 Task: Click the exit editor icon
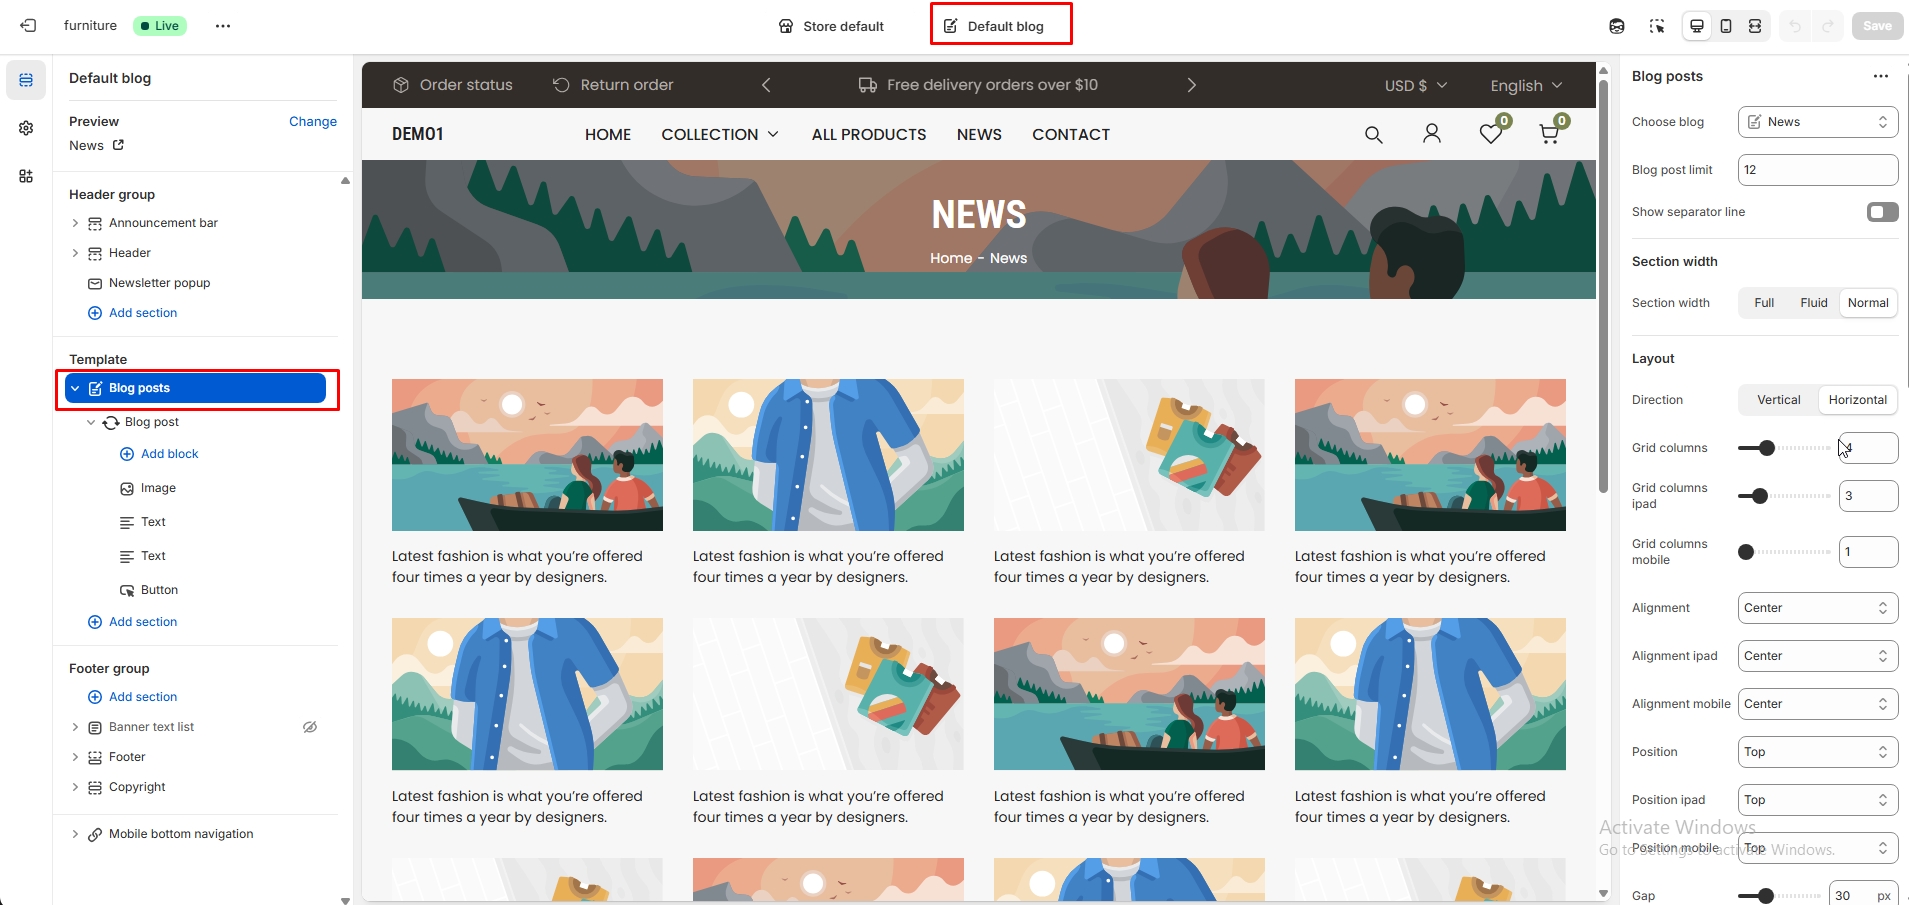click(x=28, y=26)
